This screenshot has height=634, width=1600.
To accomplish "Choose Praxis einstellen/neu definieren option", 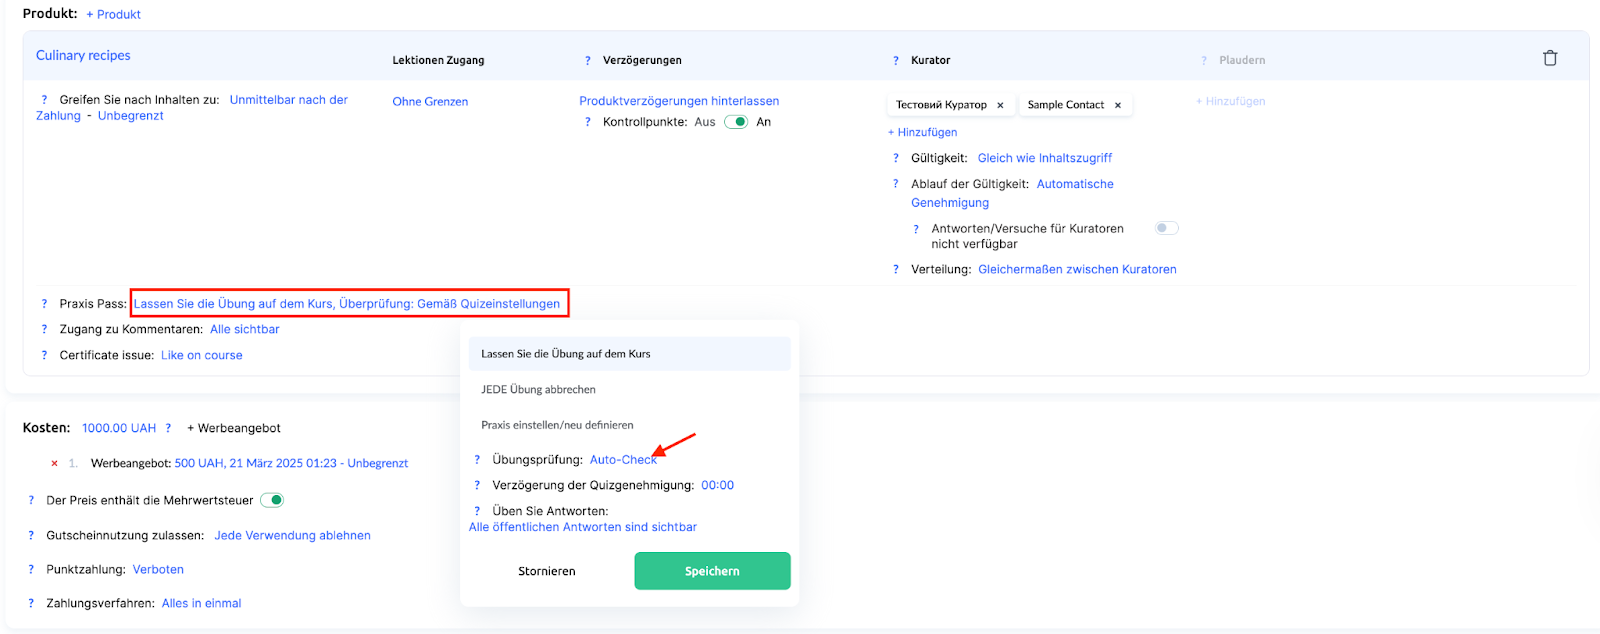I will click(557, 425).
